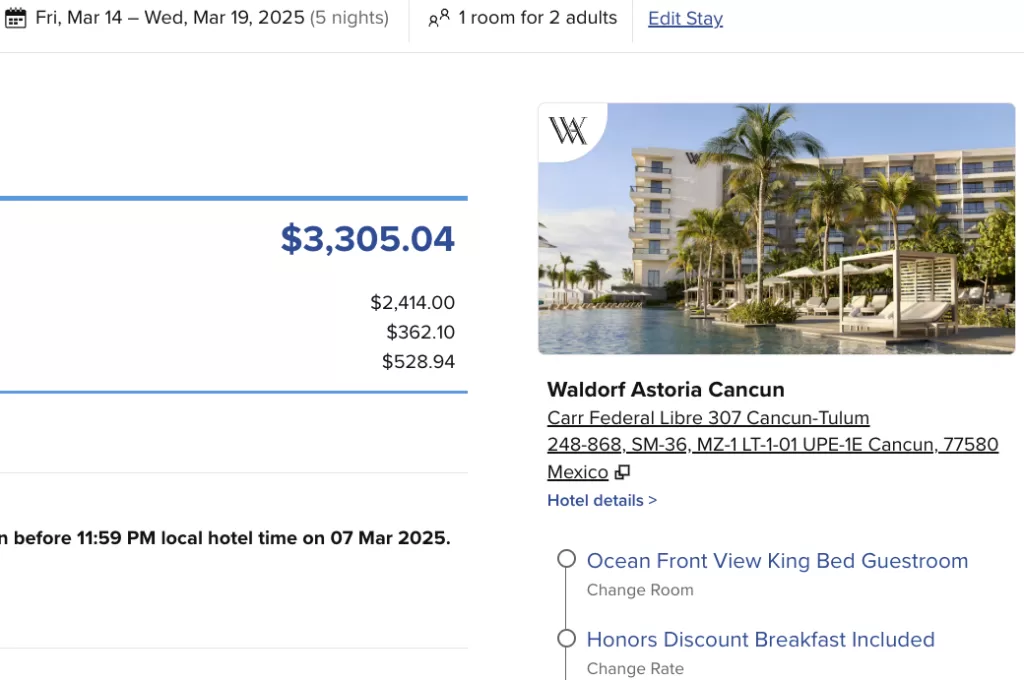Click the Carr Federal Libre 307 address line
Viewport: 1024px width, 680px height.
[708, 417]
